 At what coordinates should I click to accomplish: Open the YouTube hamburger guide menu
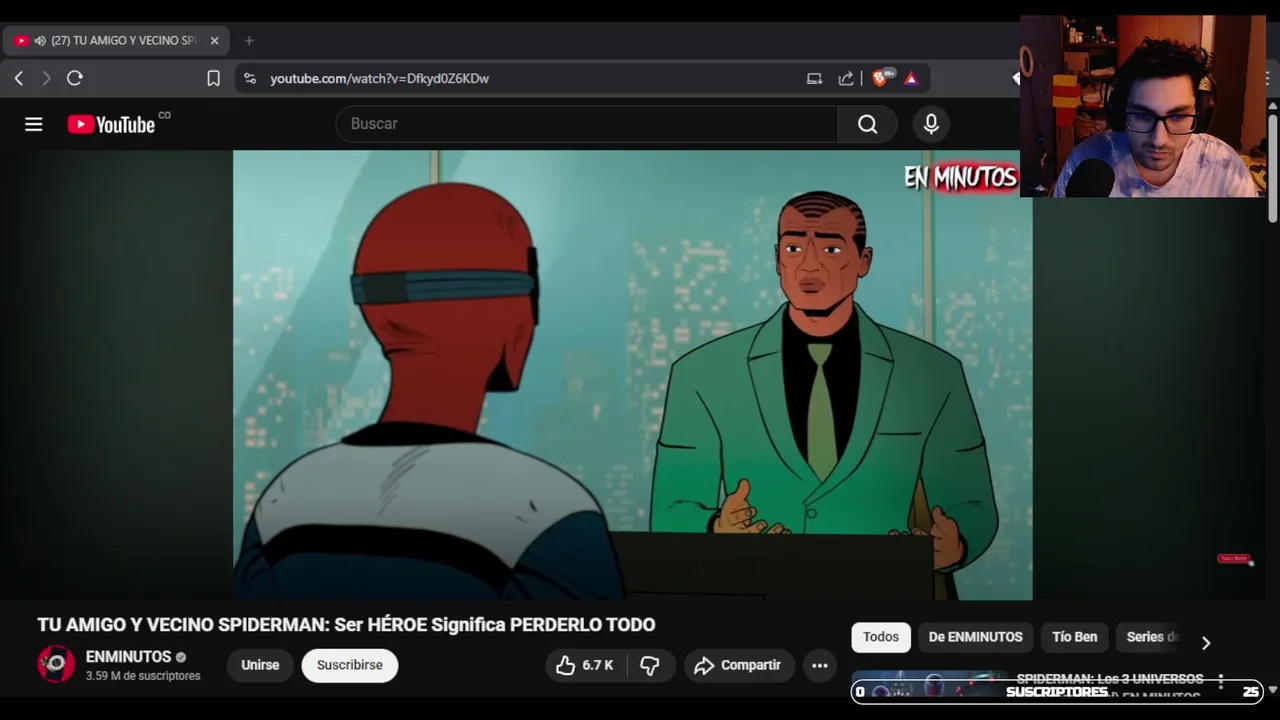click(x=34, y=124)
